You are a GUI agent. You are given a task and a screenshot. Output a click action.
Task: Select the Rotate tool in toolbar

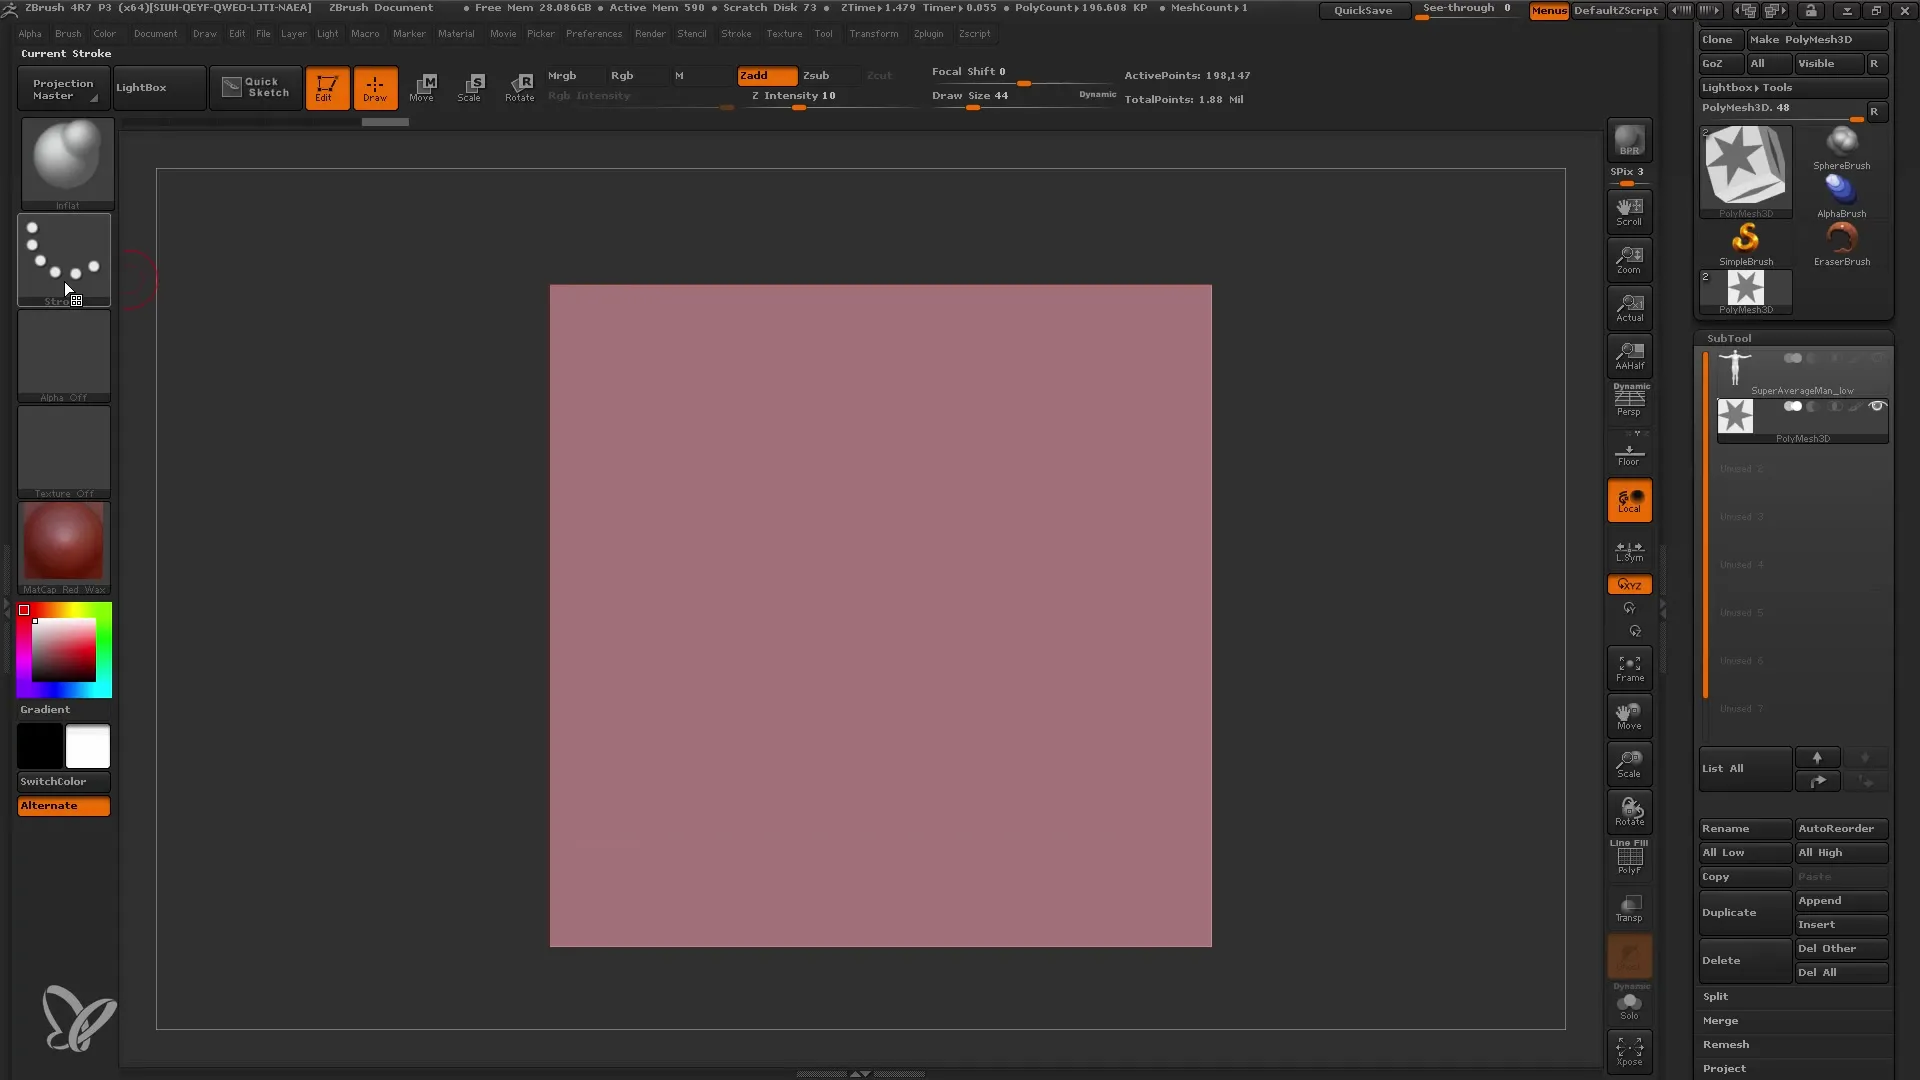pos(522,87)
